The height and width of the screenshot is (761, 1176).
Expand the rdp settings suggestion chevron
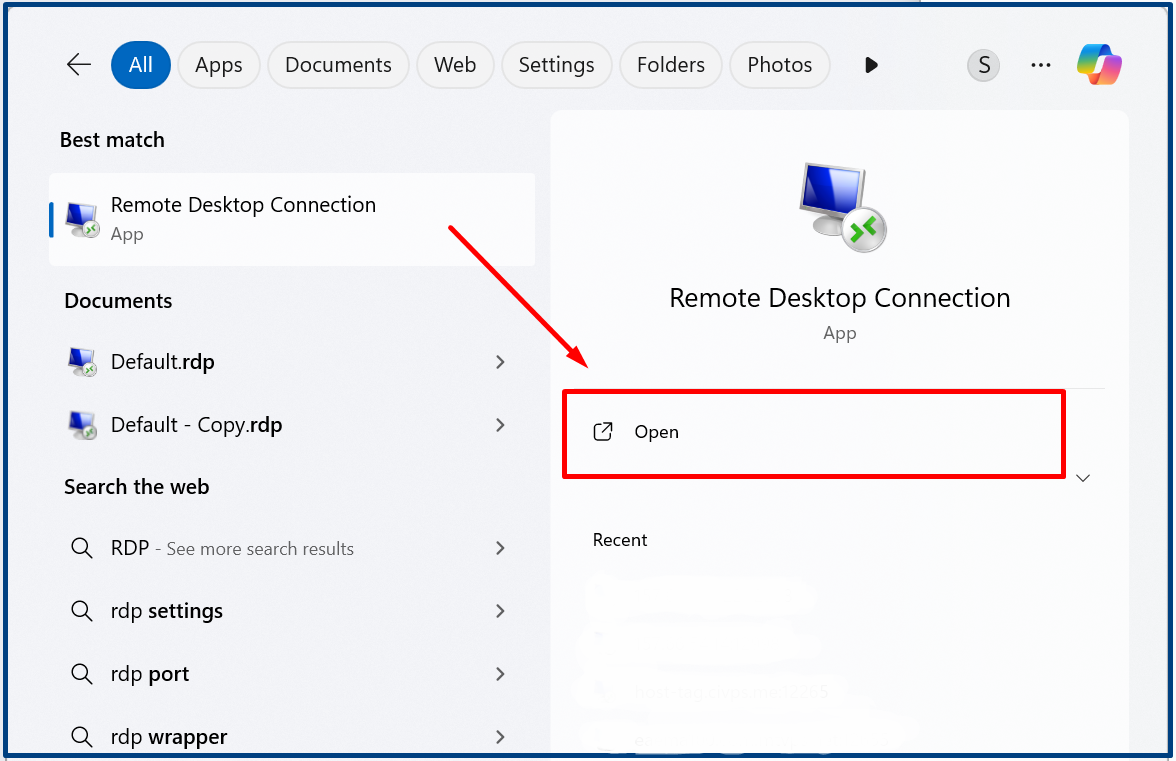coord(500,611)
